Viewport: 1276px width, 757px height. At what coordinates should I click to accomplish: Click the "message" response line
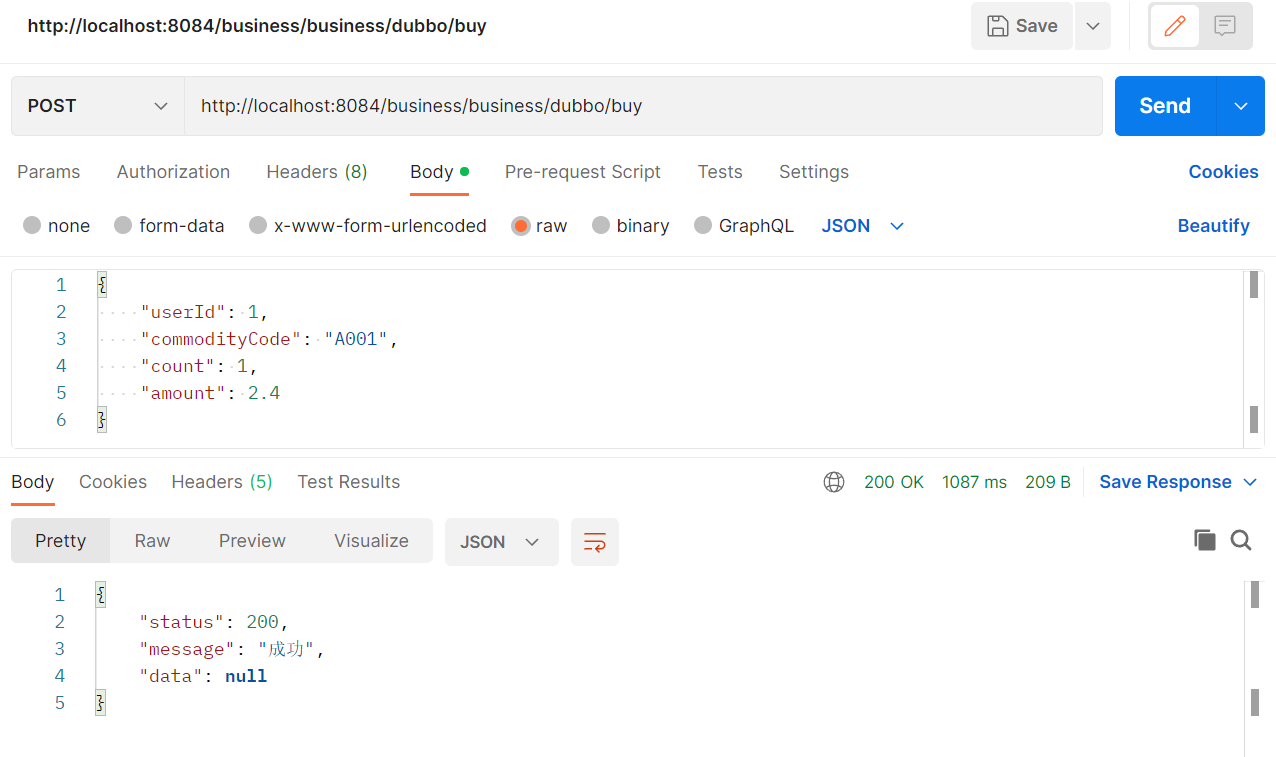coord(233,649)
